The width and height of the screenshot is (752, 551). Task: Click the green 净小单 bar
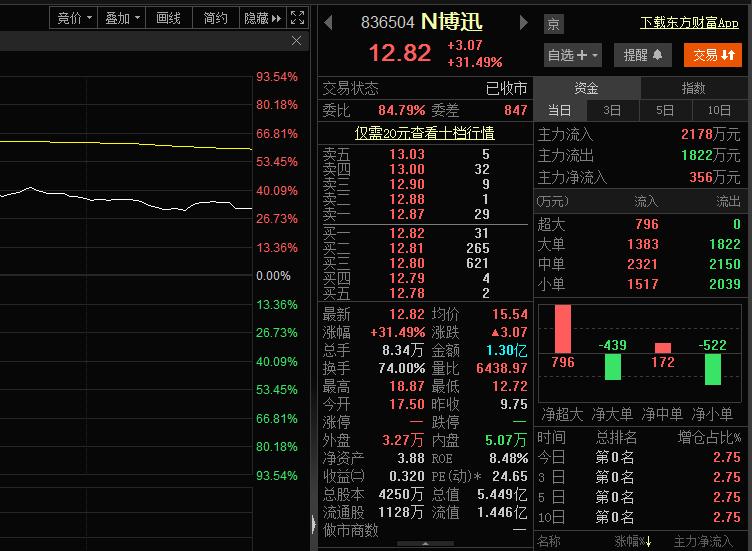713,369
